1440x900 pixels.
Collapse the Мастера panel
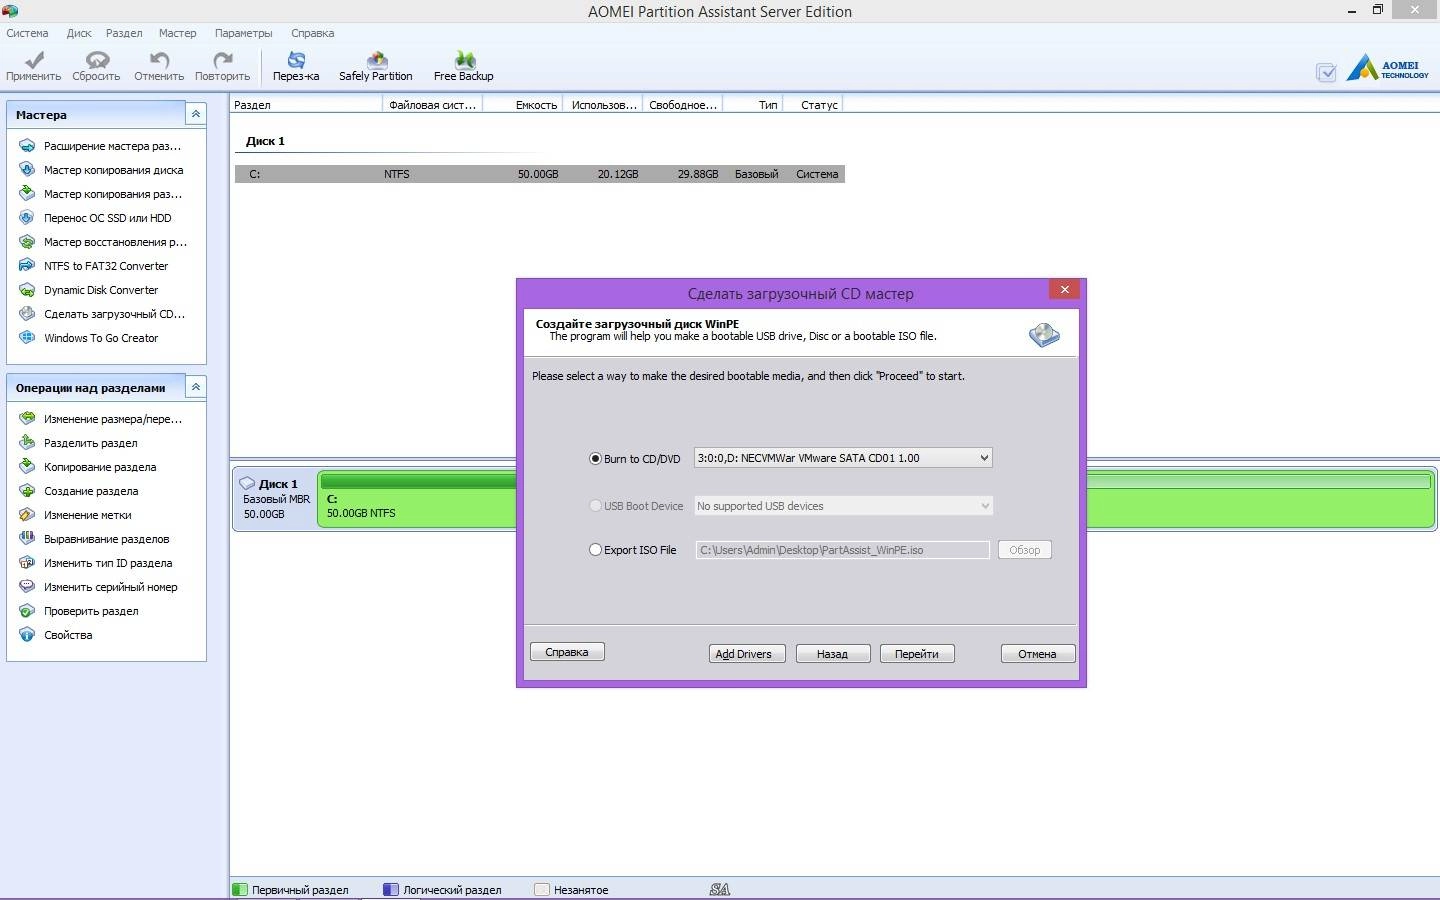pos(196,114)
